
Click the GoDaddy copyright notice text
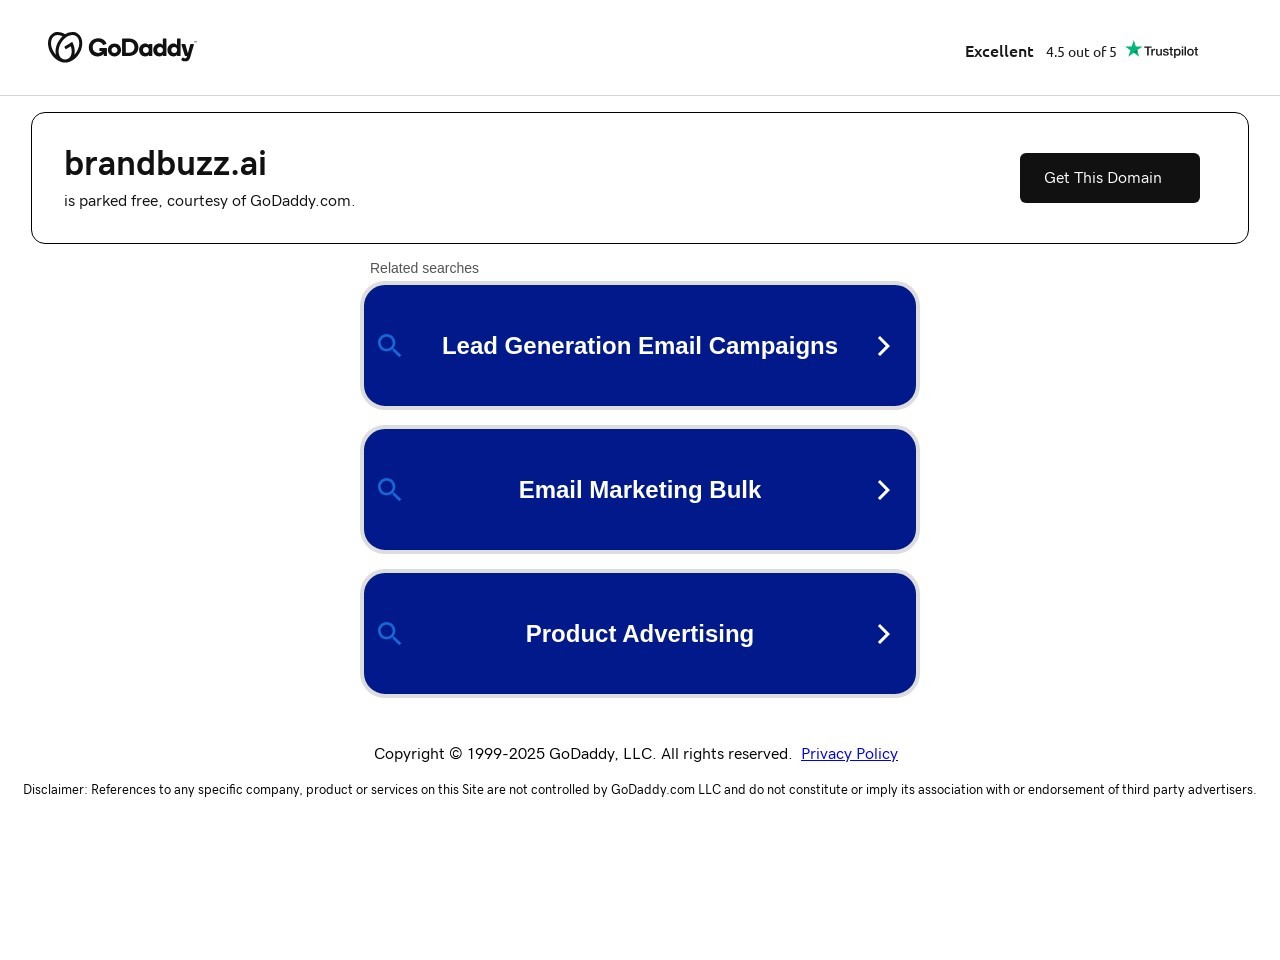coord(582,754)
